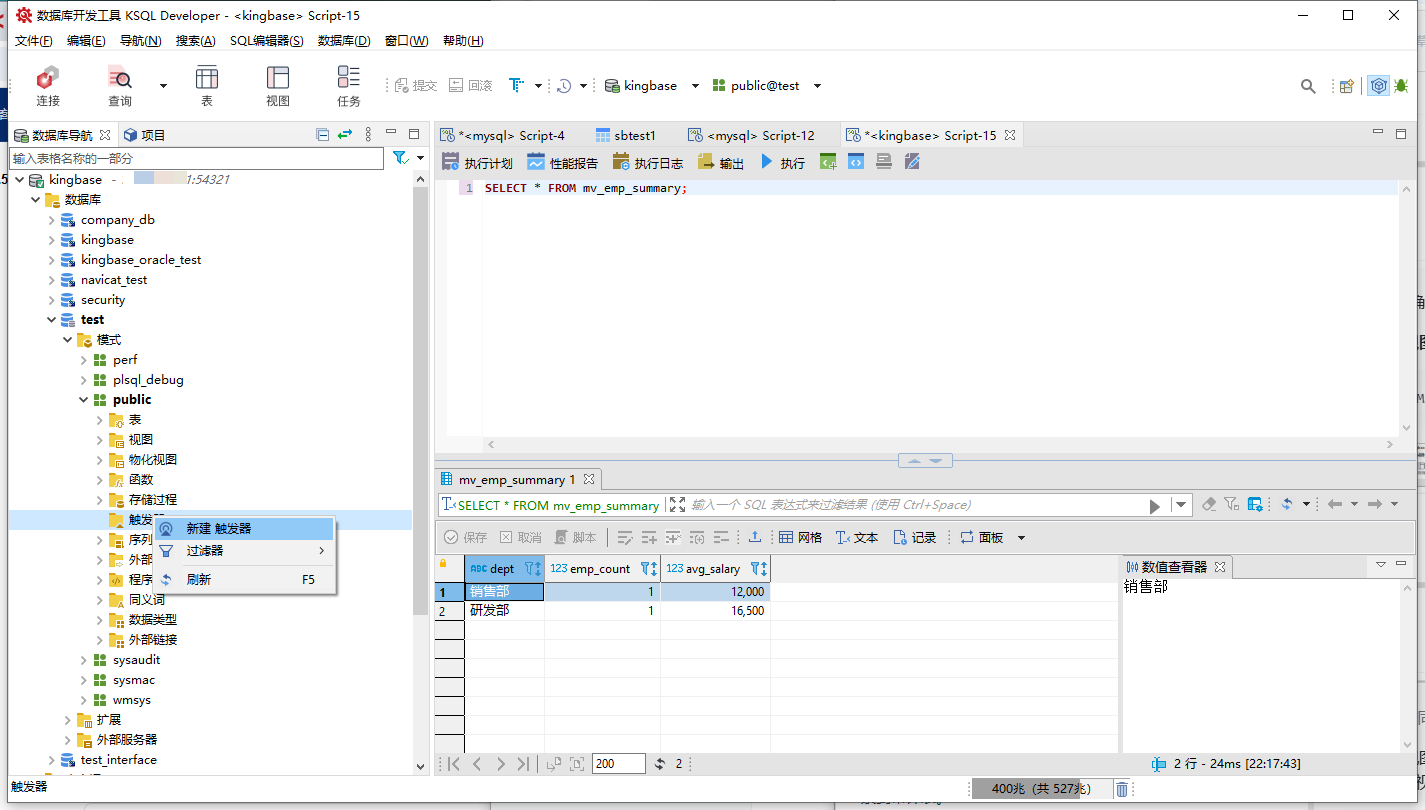Click the table name filter input field
This screenshot has width=1425, height=810.
[x=196, y=158]
